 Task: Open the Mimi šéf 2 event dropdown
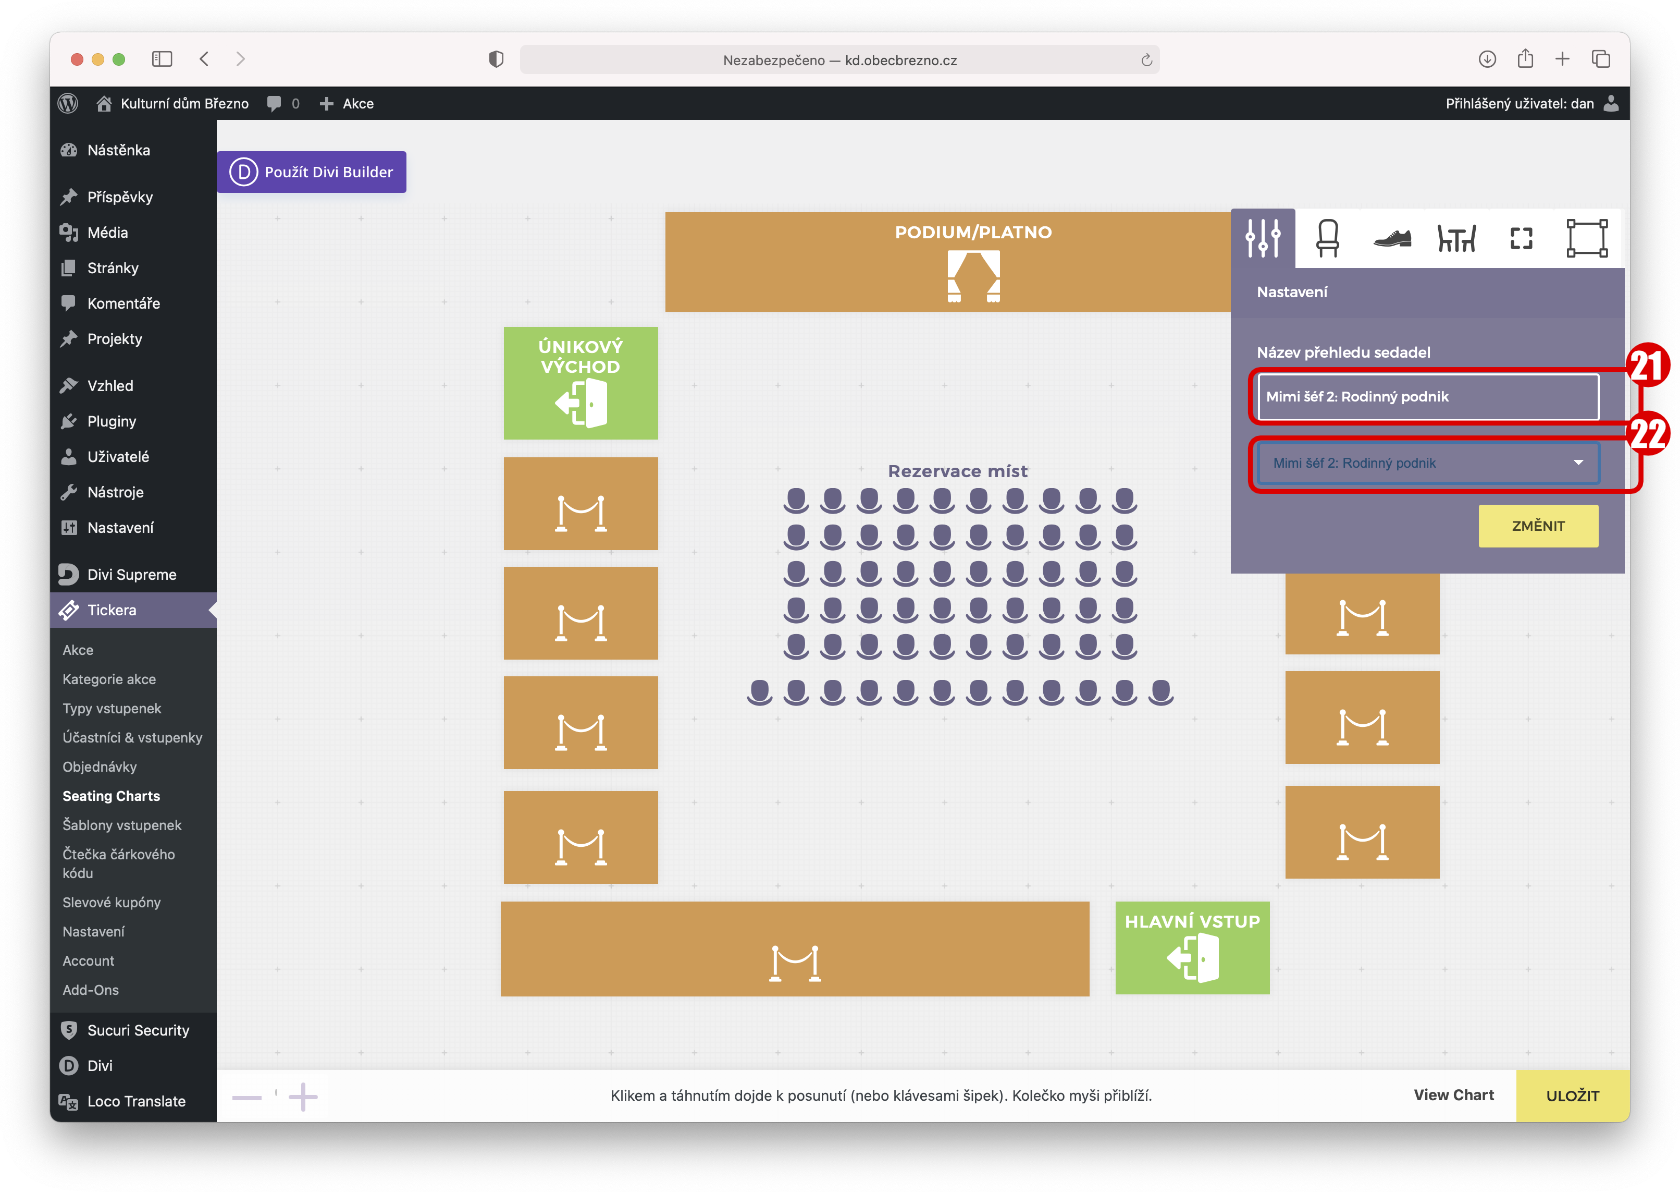[1427, 463]
